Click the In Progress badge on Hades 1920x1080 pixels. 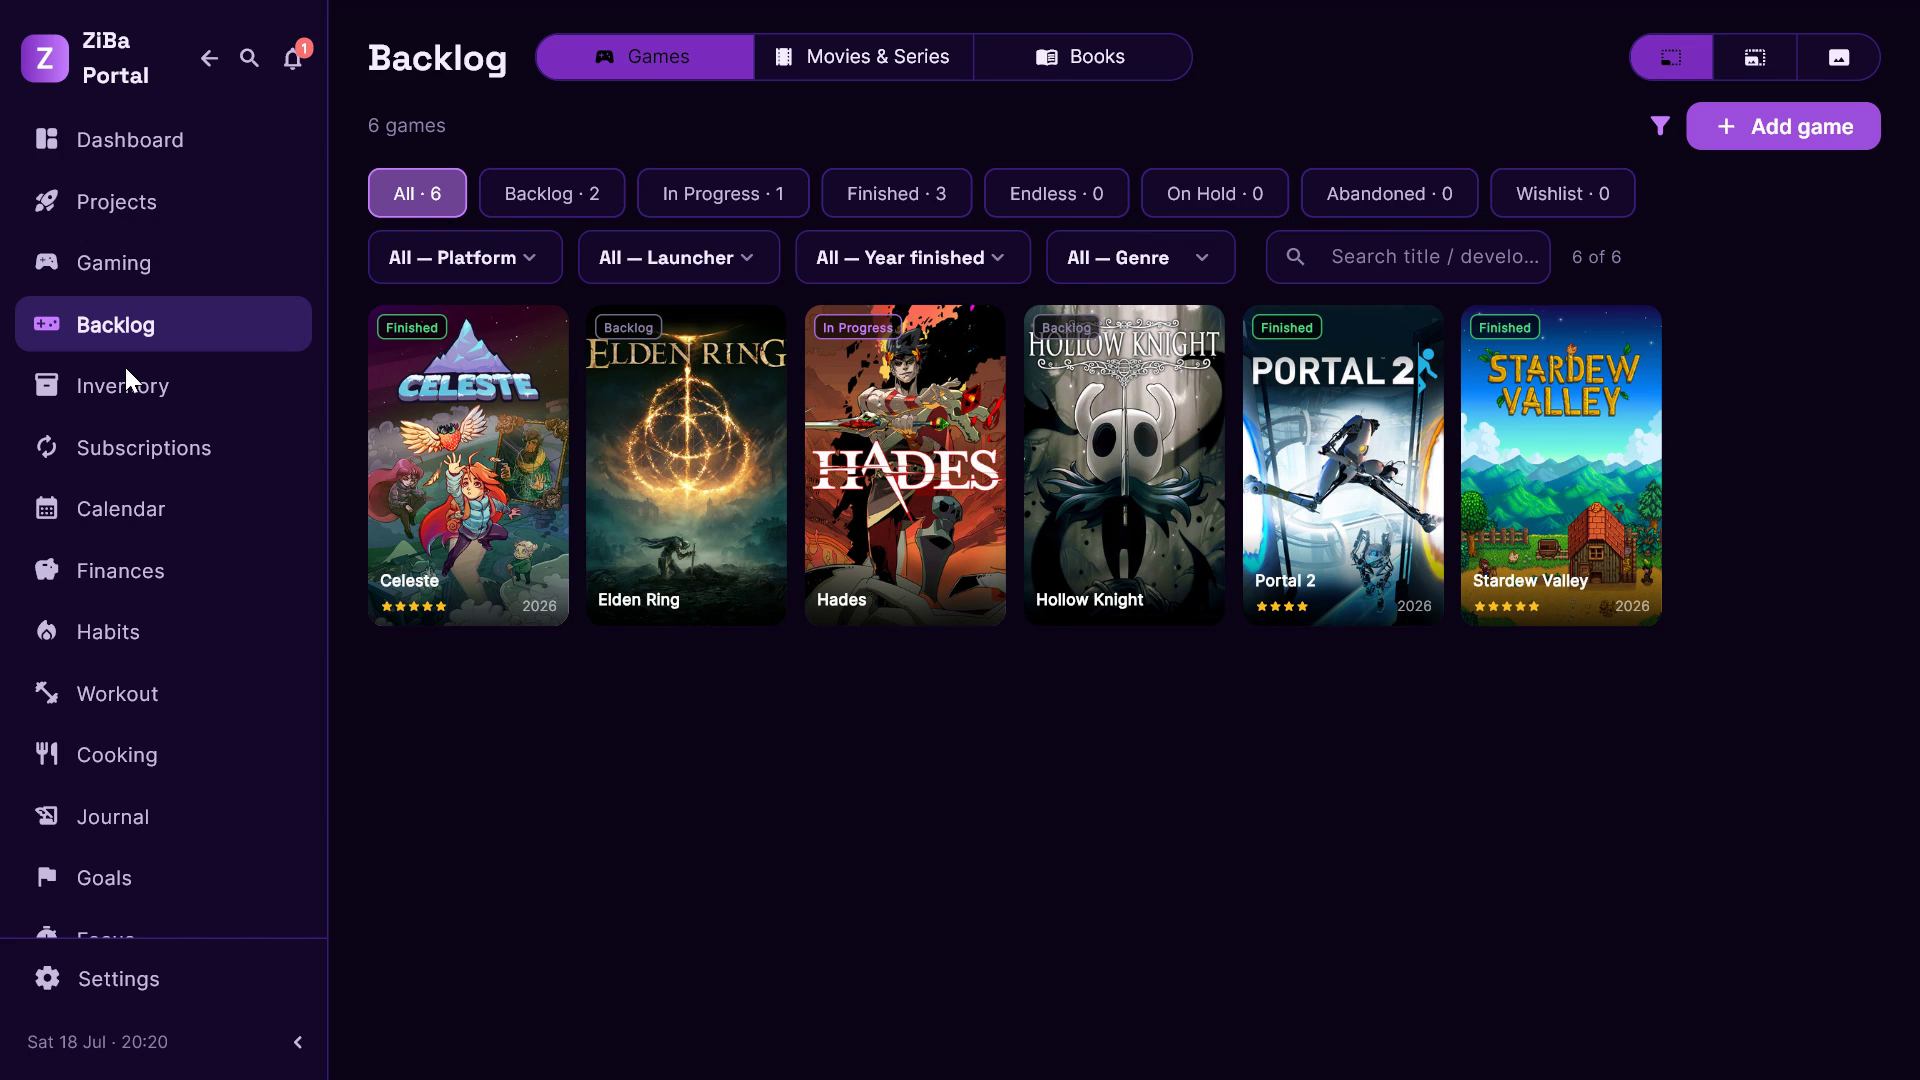[857, 327]
